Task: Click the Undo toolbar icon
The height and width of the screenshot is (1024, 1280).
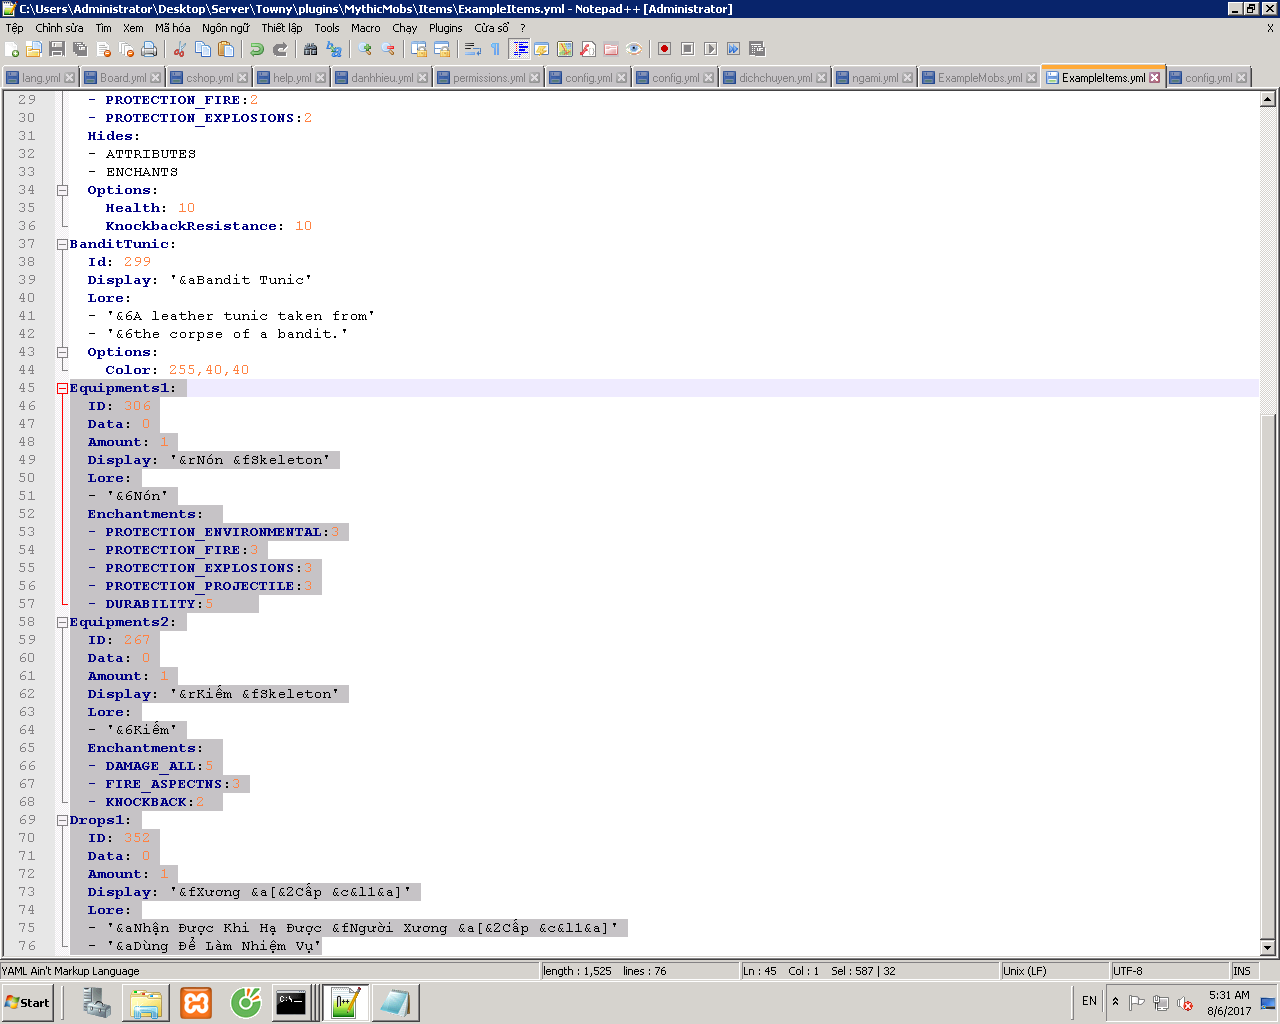Action: [257, 49]
